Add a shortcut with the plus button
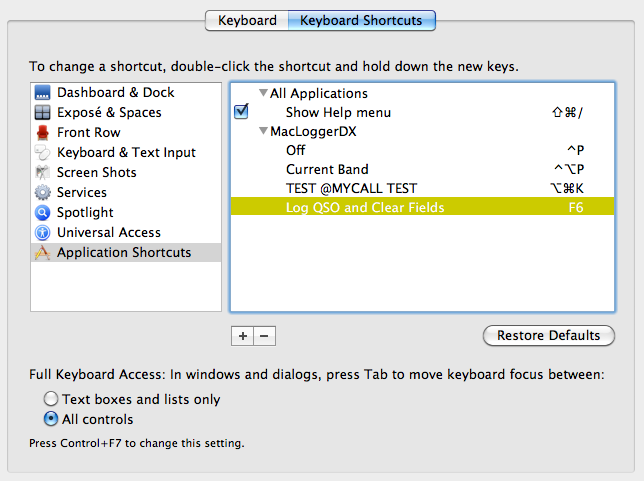 242,336
